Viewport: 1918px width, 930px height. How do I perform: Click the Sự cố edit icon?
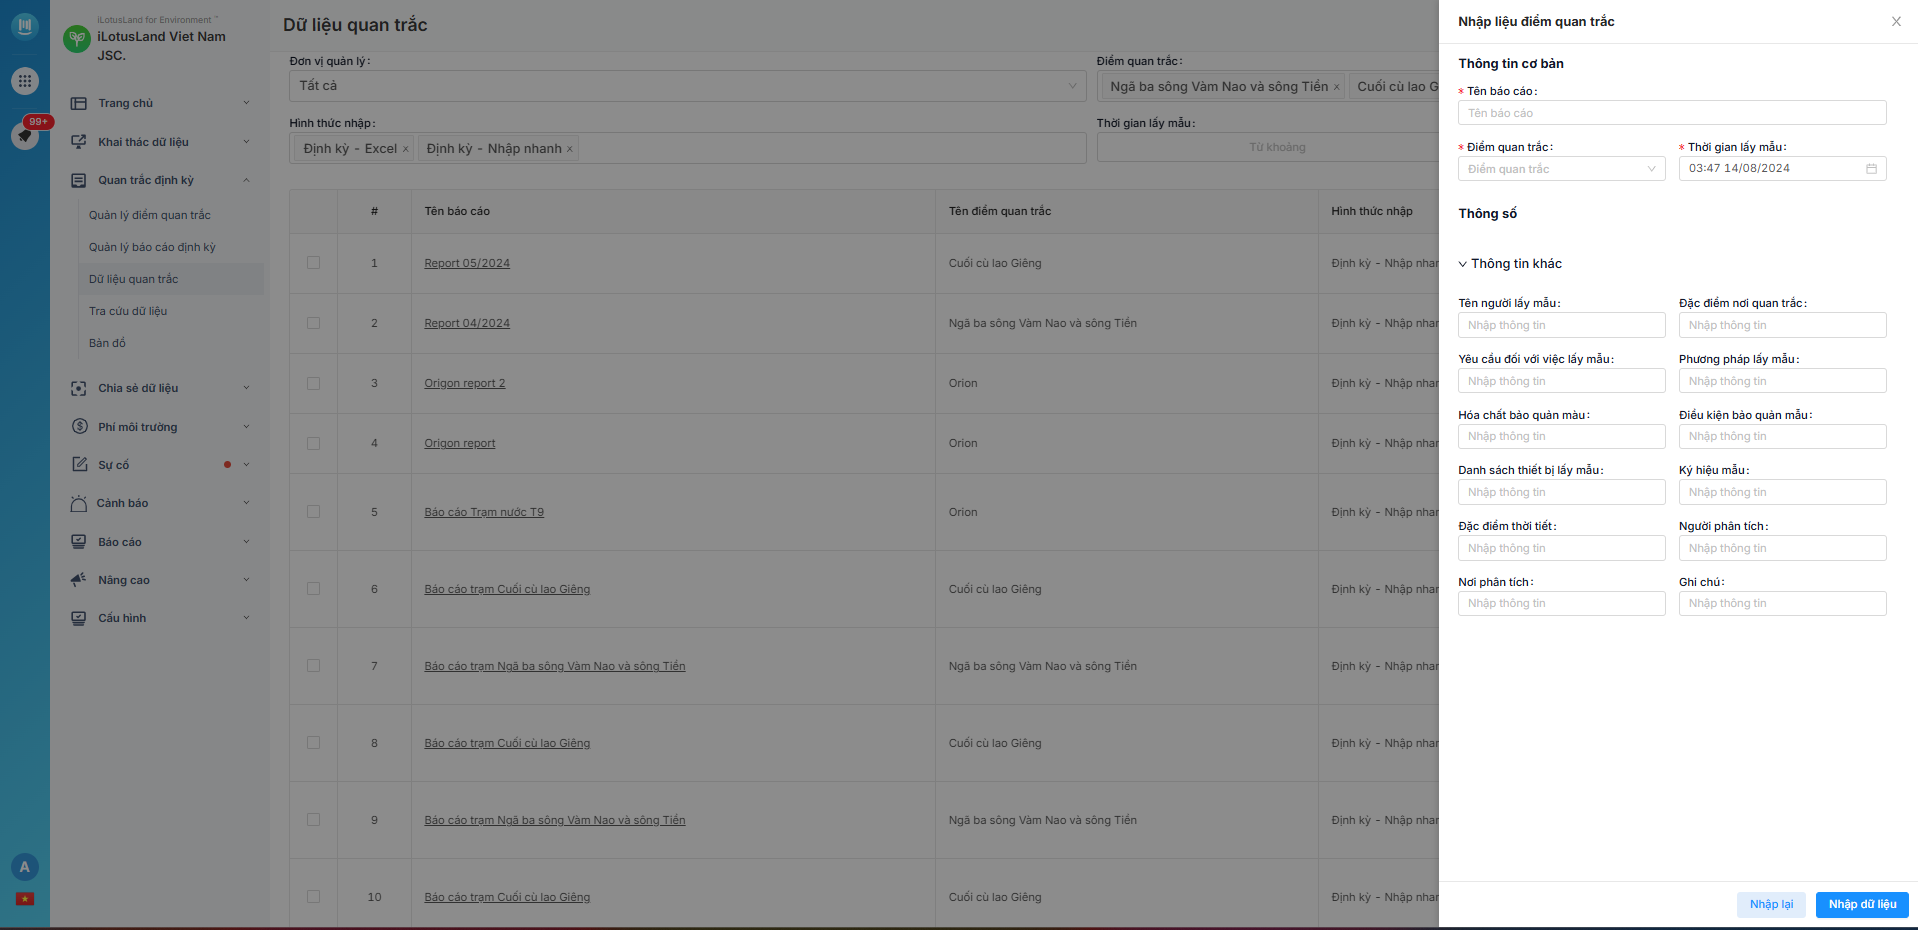pos(79,465)
